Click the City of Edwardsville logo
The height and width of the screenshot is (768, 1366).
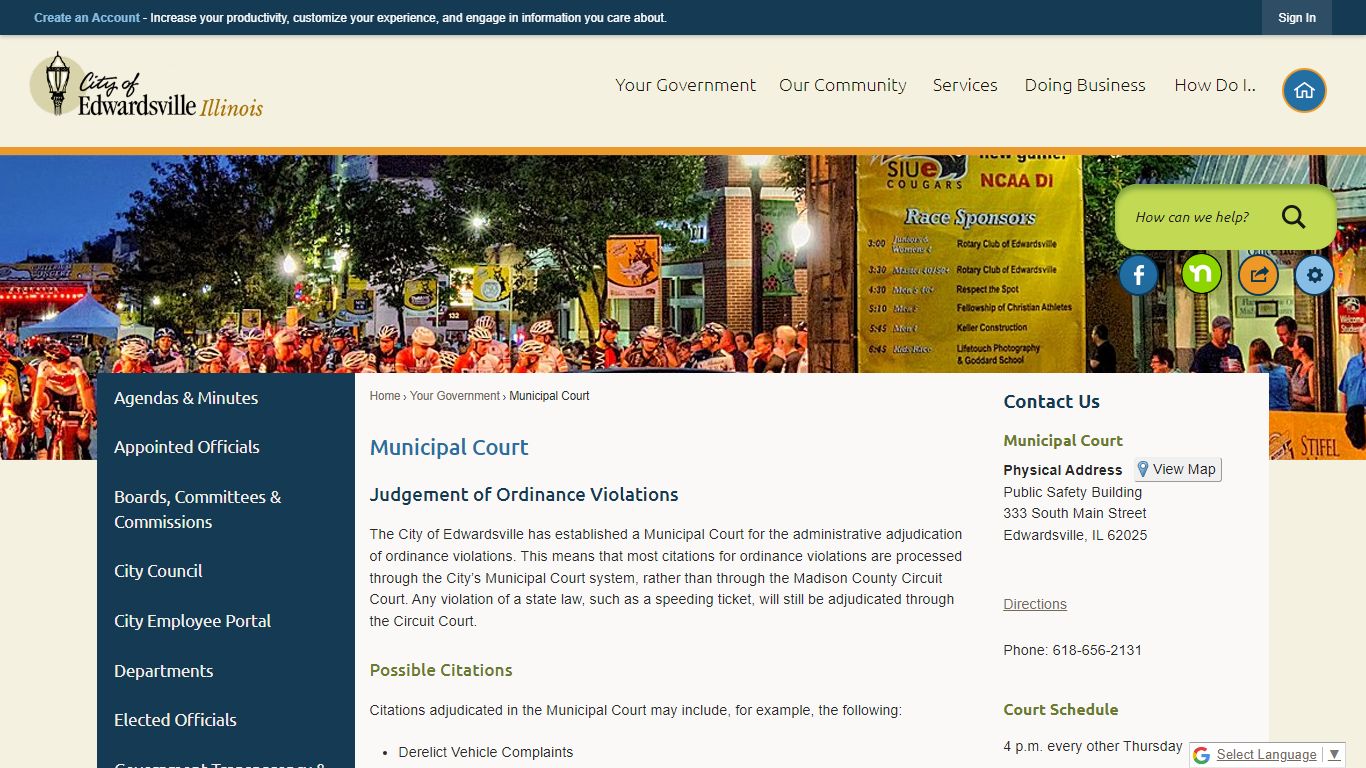coord(146,85)
